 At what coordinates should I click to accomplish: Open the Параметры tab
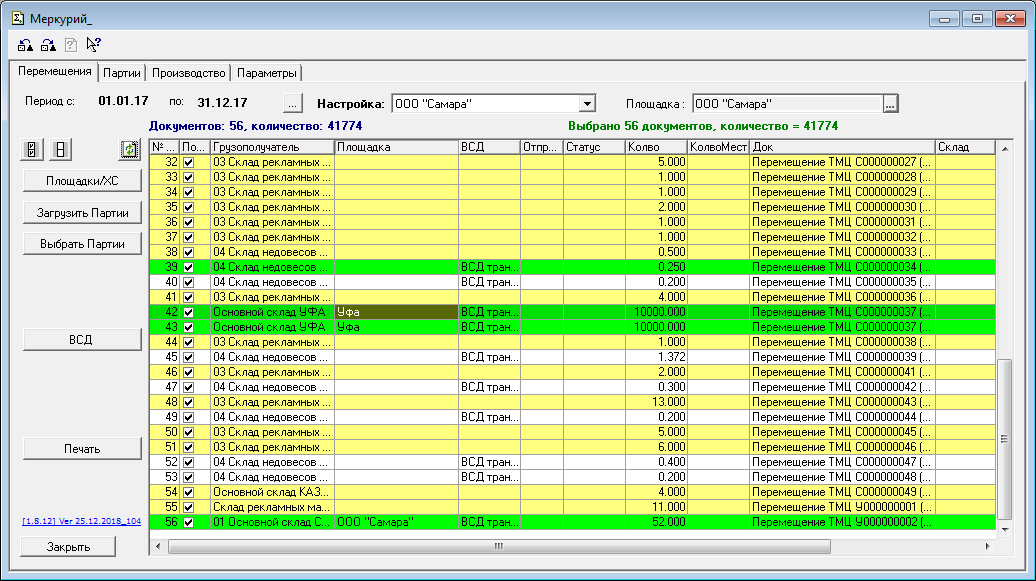point(266,73)
